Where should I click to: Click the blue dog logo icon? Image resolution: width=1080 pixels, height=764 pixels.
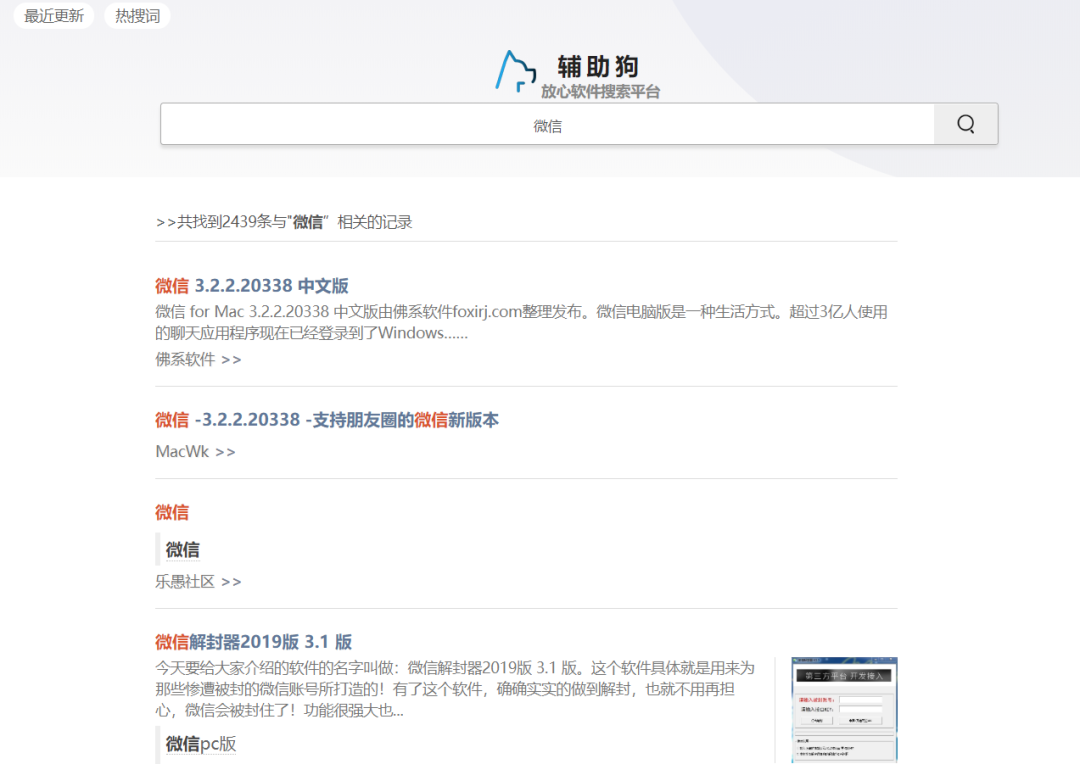516,71
